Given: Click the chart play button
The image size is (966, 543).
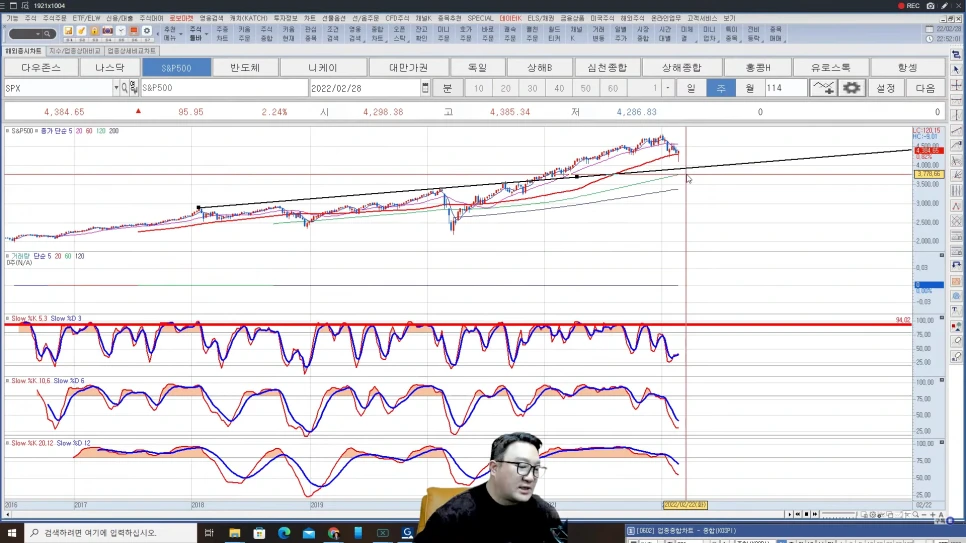Looking at the screenshot, I should pos(790,514).
